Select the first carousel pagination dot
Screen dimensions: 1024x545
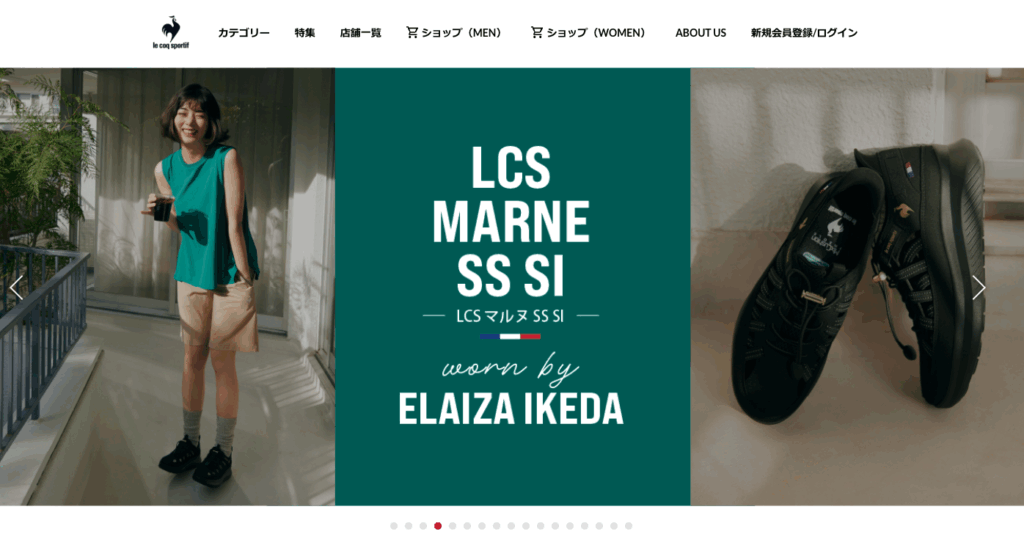[x=394, y=526]
